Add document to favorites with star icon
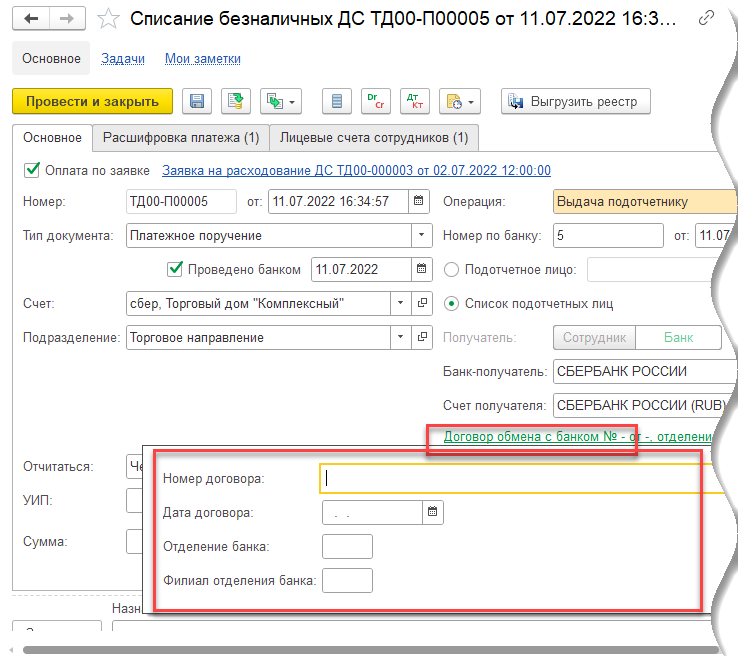 coord(110,20)
